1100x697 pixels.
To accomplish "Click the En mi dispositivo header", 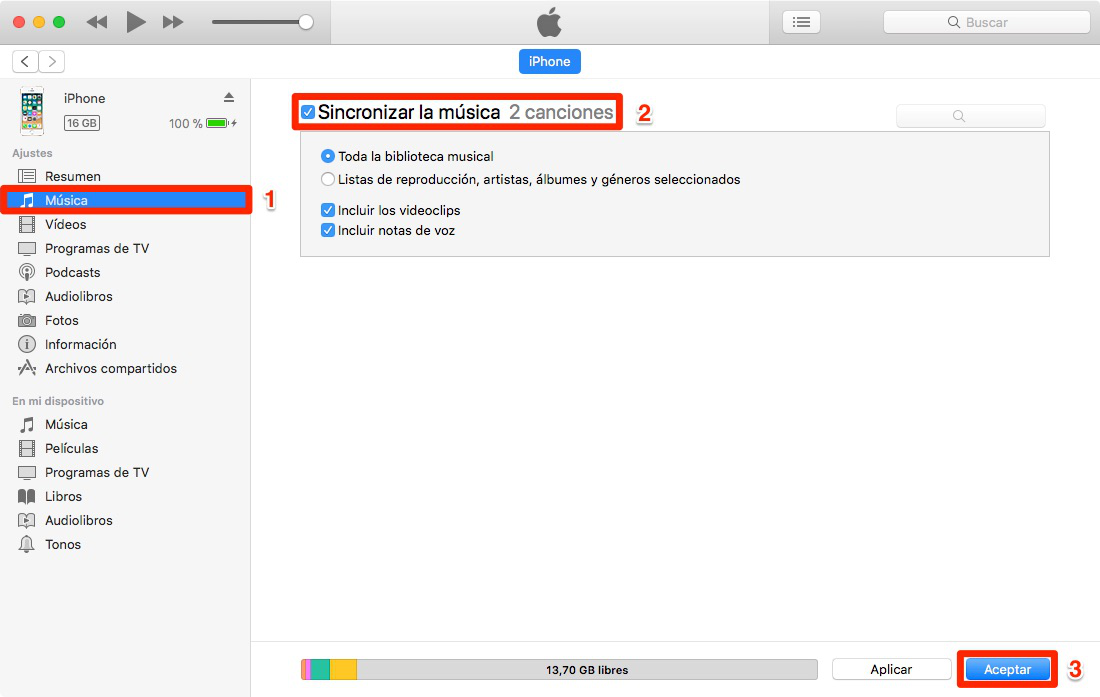I will tap(58, 401).
